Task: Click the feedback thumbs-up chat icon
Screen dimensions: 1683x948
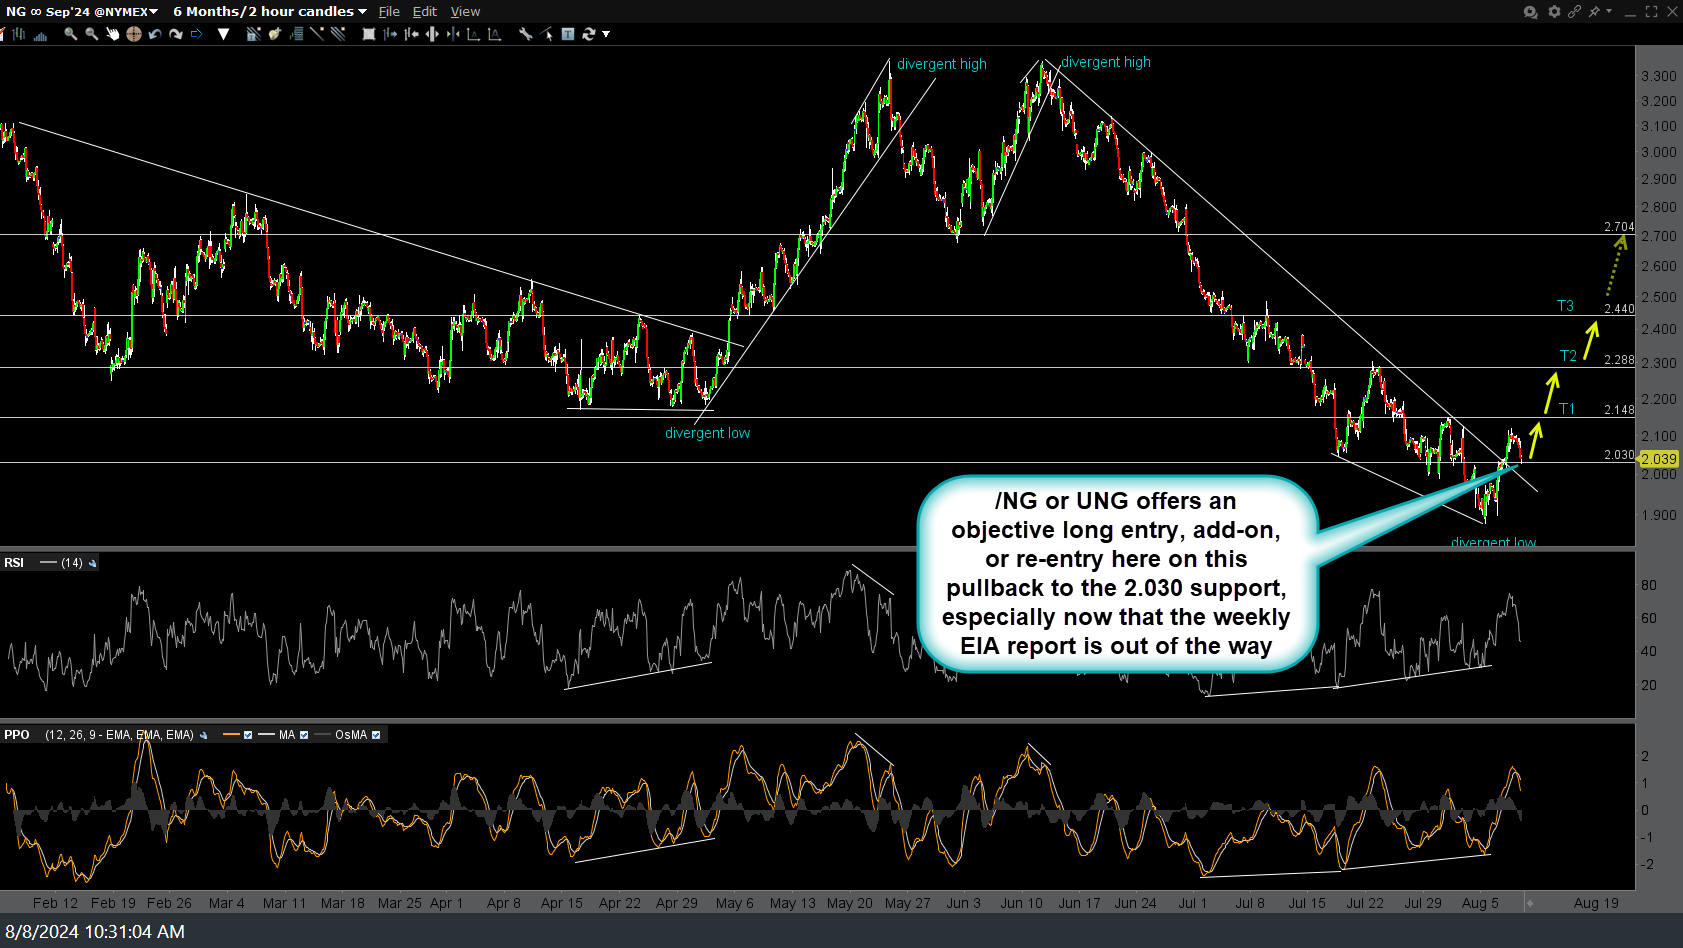Action: point(1530,12)
